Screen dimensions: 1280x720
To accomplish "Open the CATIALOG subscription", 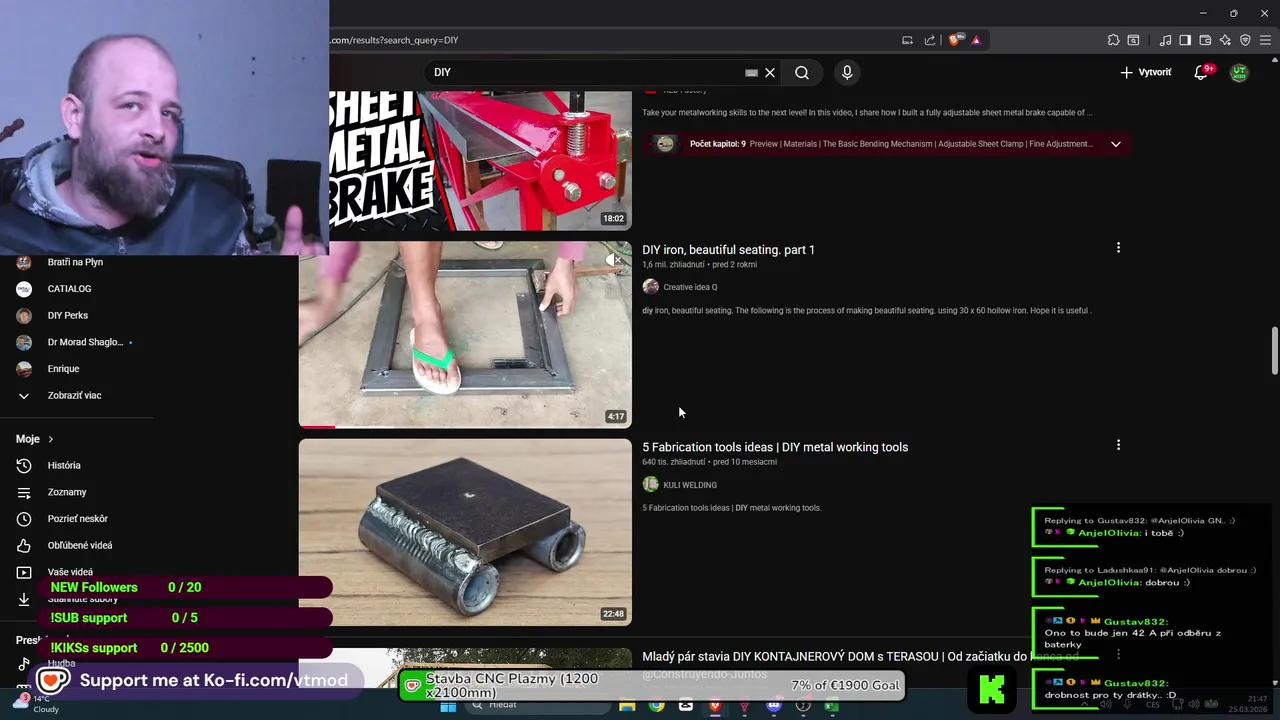I will click(x=69, y=289).
